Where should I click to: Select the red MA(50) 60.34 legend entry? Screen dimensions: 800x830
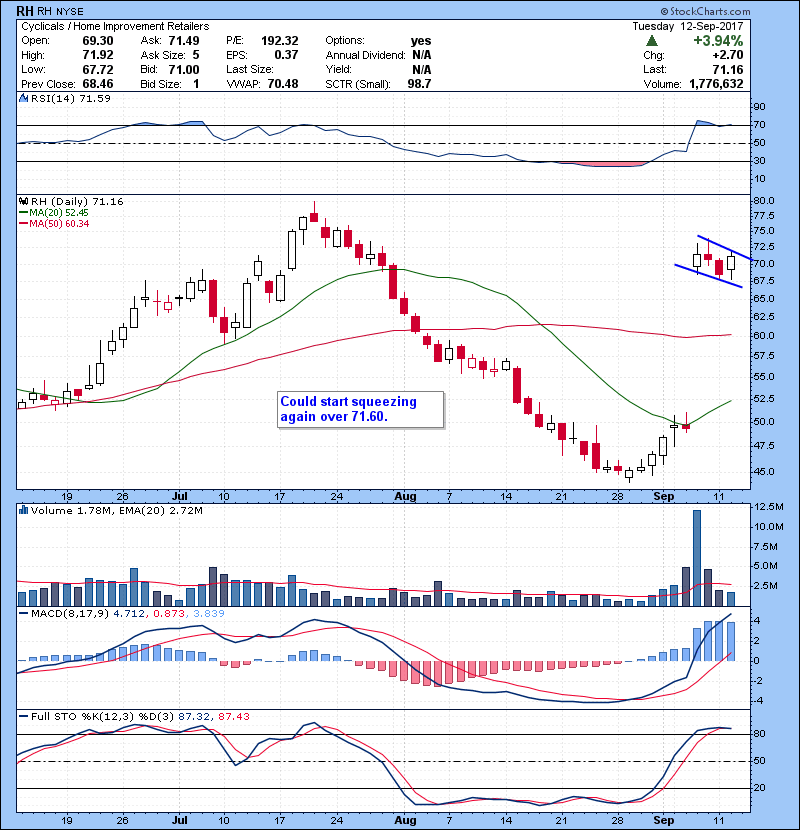pos(54,224)
